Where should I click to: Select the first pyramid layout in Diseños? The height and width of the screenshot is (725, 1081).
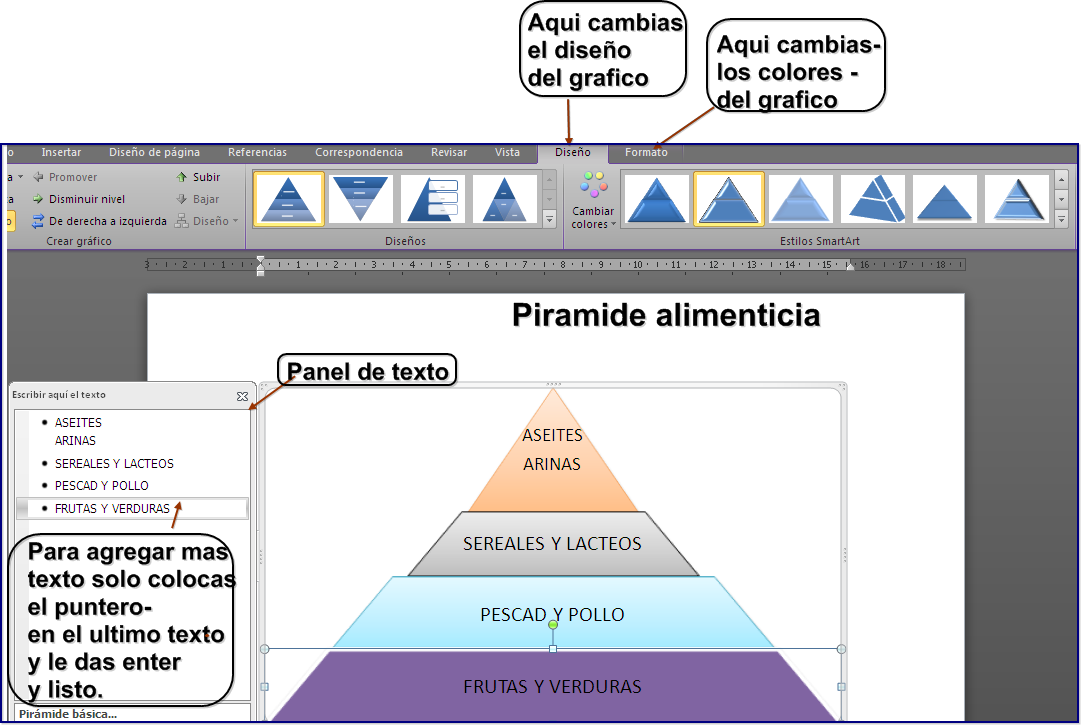(x=289, y=198)
